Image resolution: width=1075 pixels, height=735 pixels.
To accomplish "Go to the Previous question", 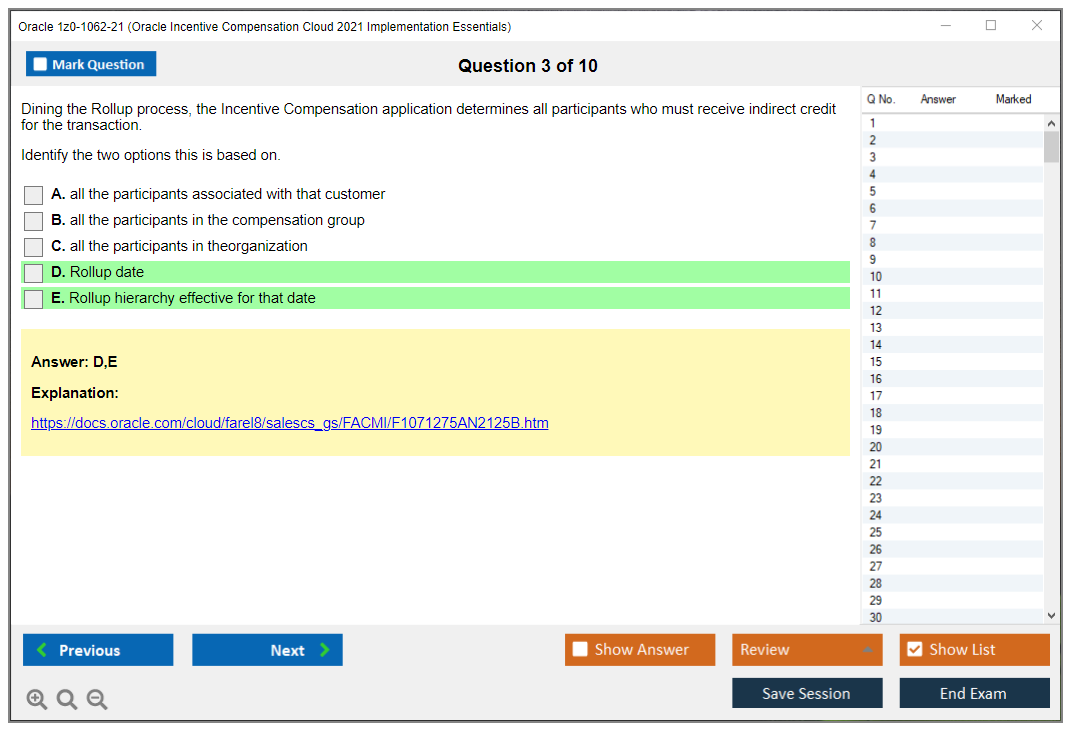I will [97, 649].
